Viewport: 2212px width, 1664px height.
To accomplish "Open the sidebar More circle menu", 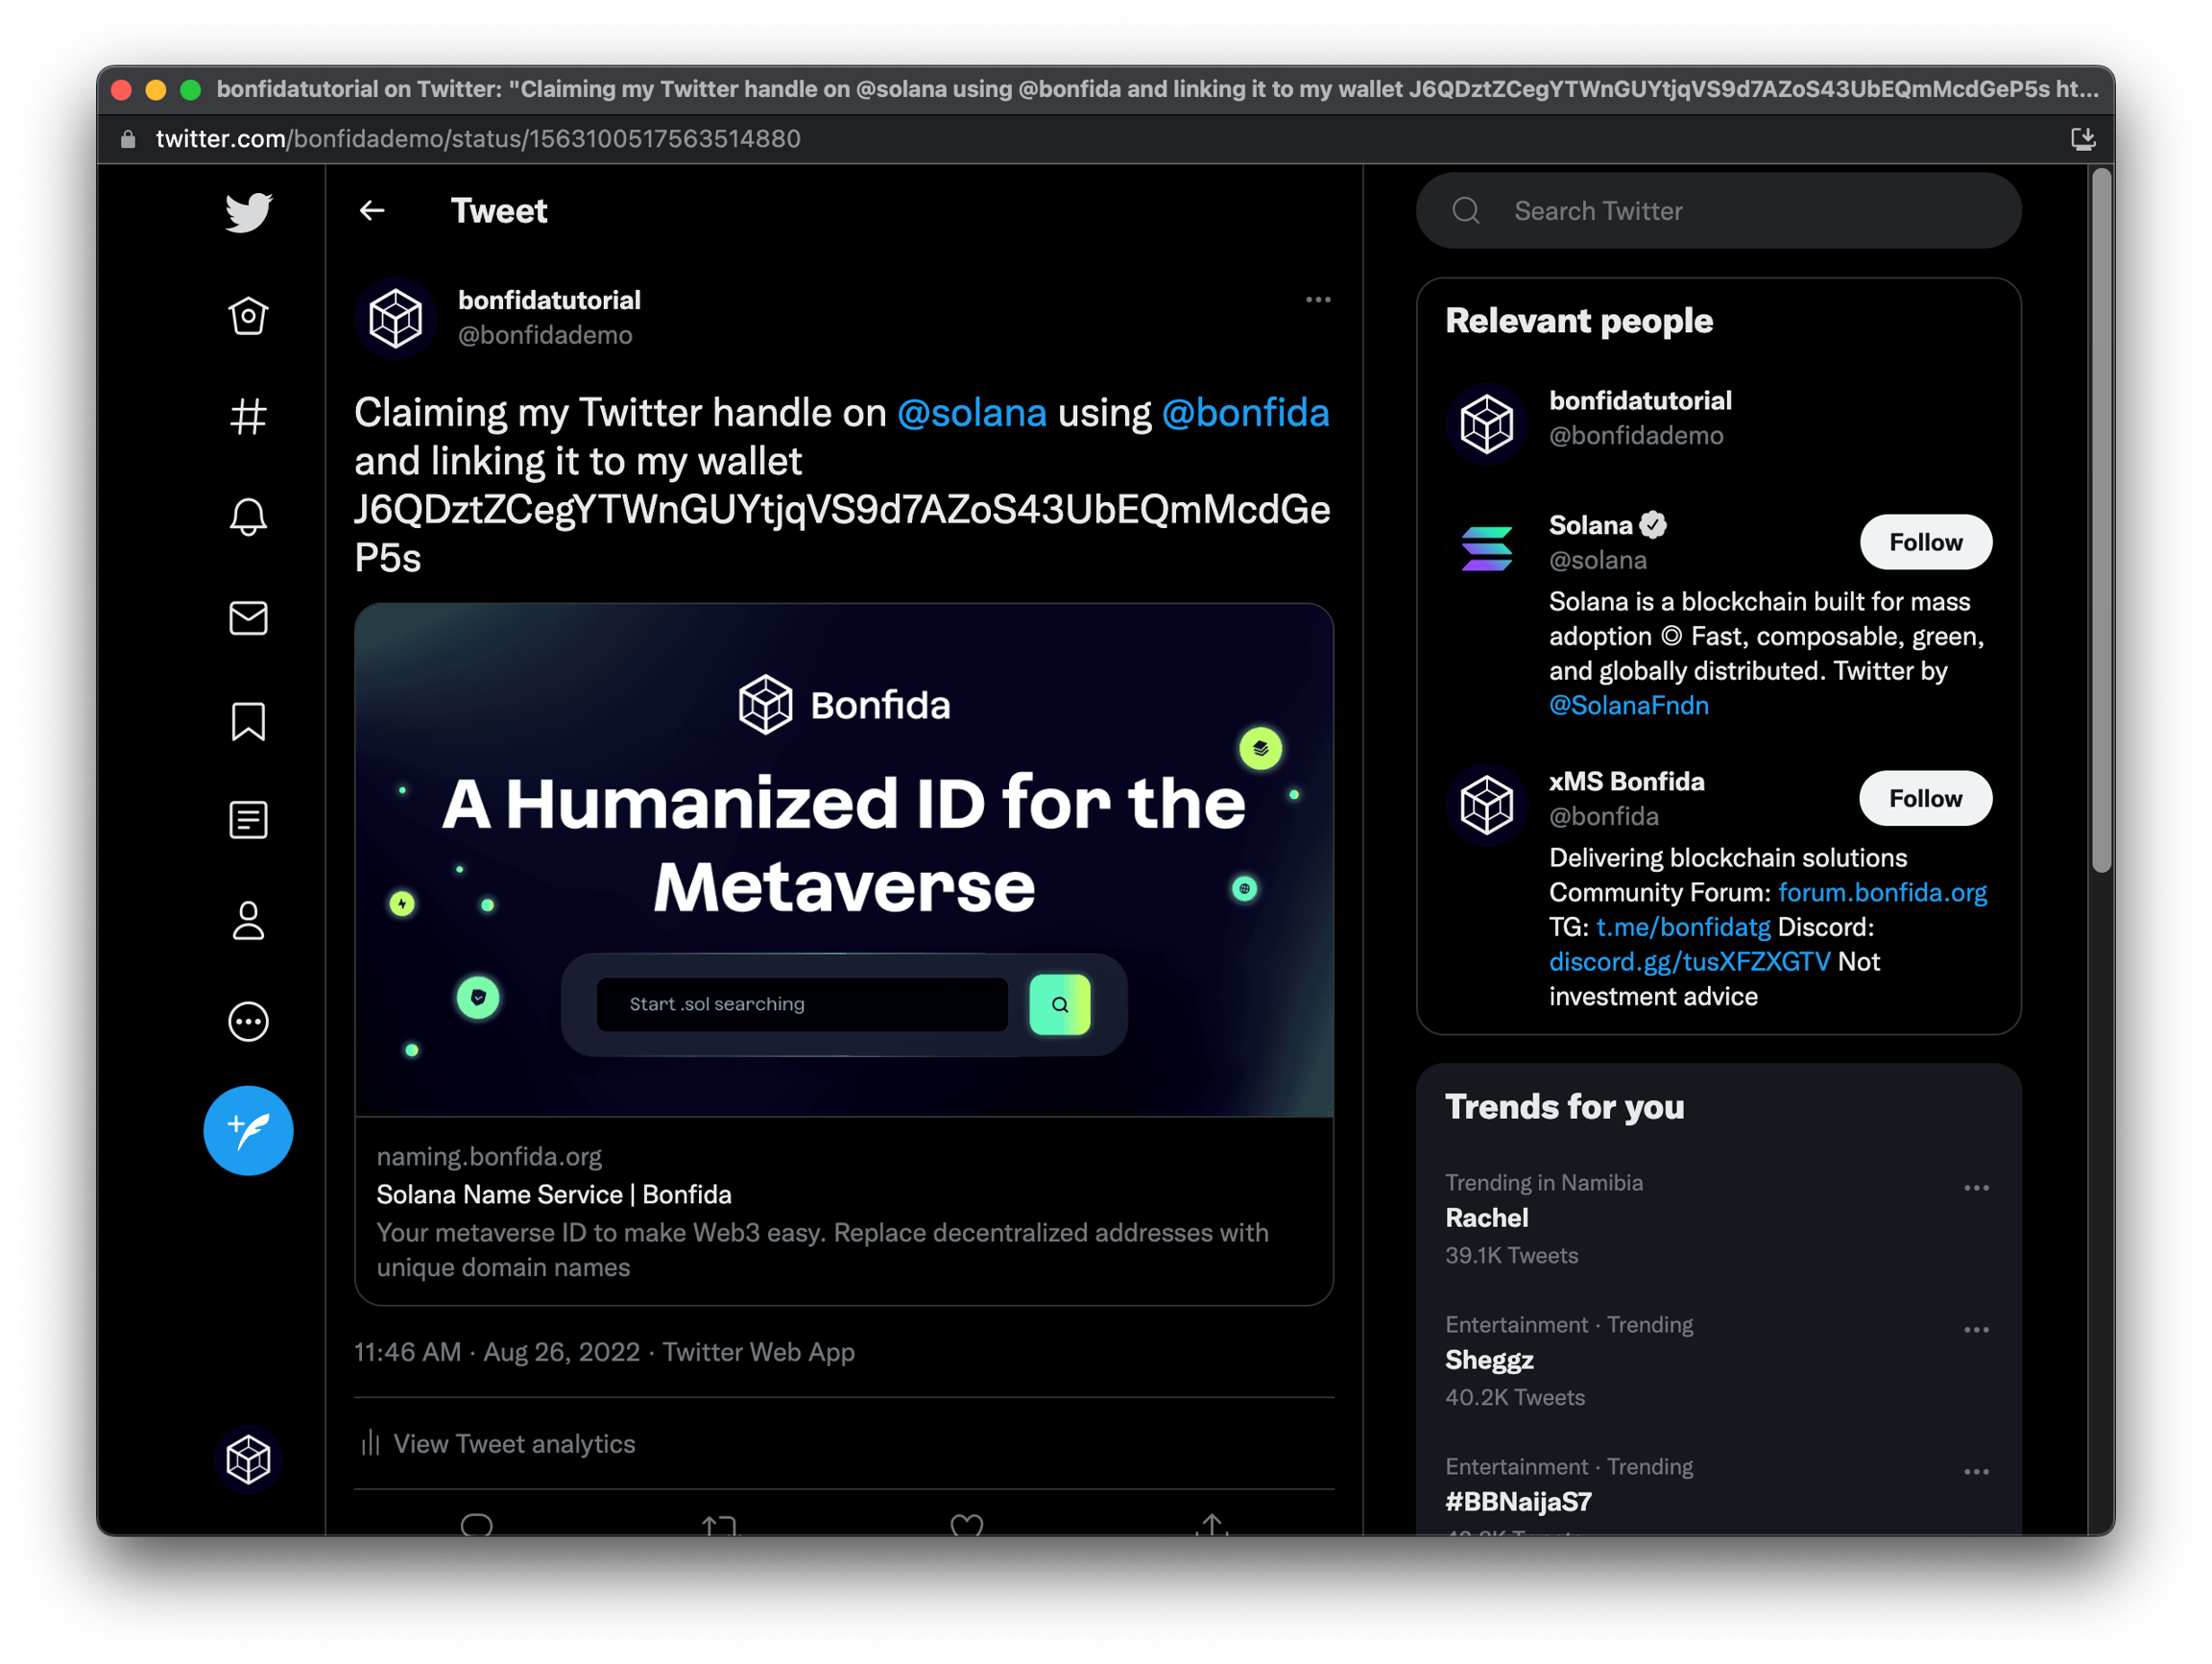I will 248,1022.
